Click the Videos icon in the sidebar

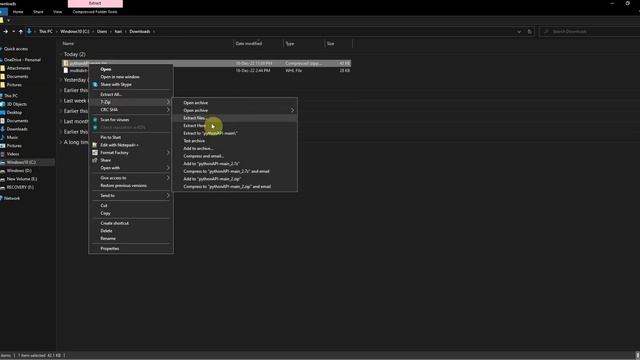2,154
